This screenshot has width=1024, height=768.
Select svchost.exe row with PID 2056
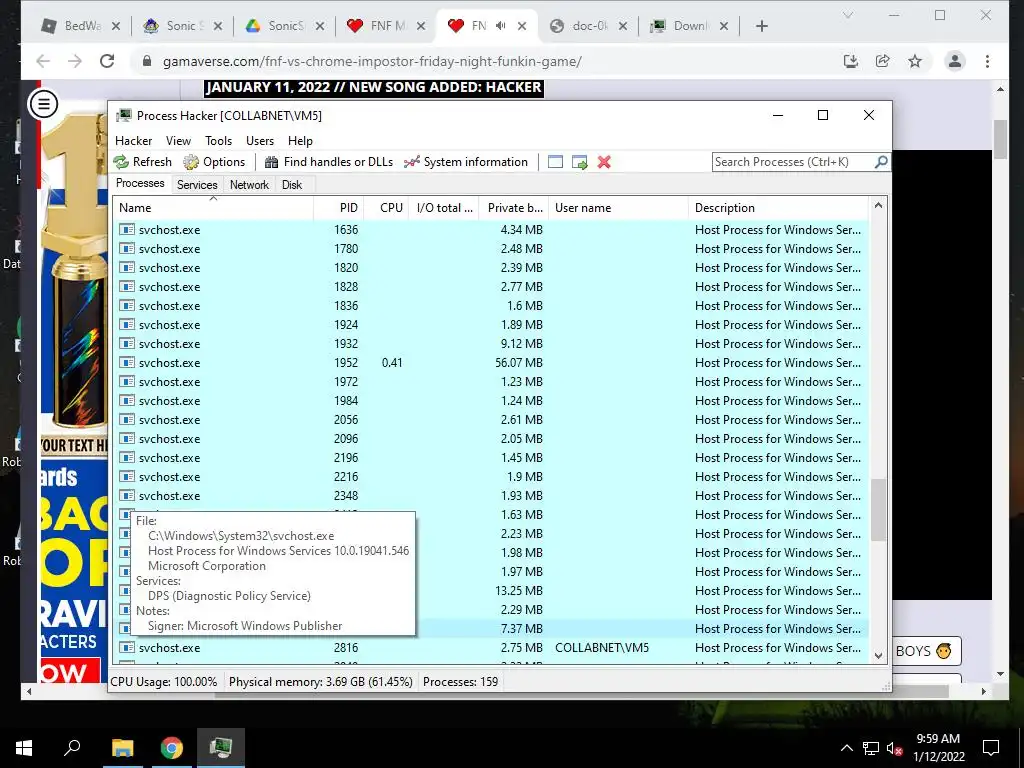(491, 420)
